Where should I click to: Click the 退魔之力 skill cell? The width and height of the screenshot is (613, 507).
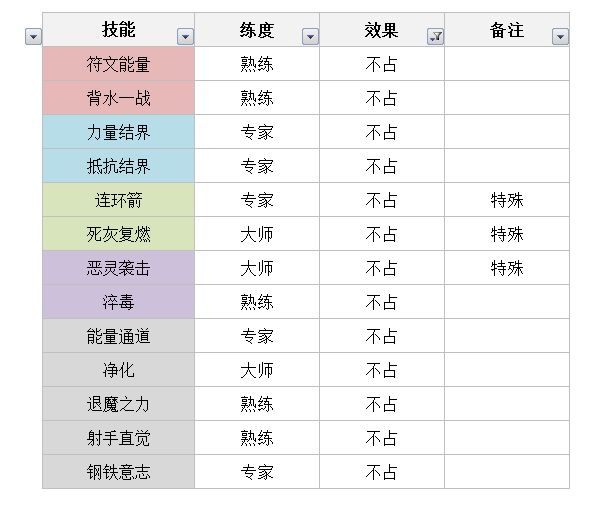click(x=118, y=405)
